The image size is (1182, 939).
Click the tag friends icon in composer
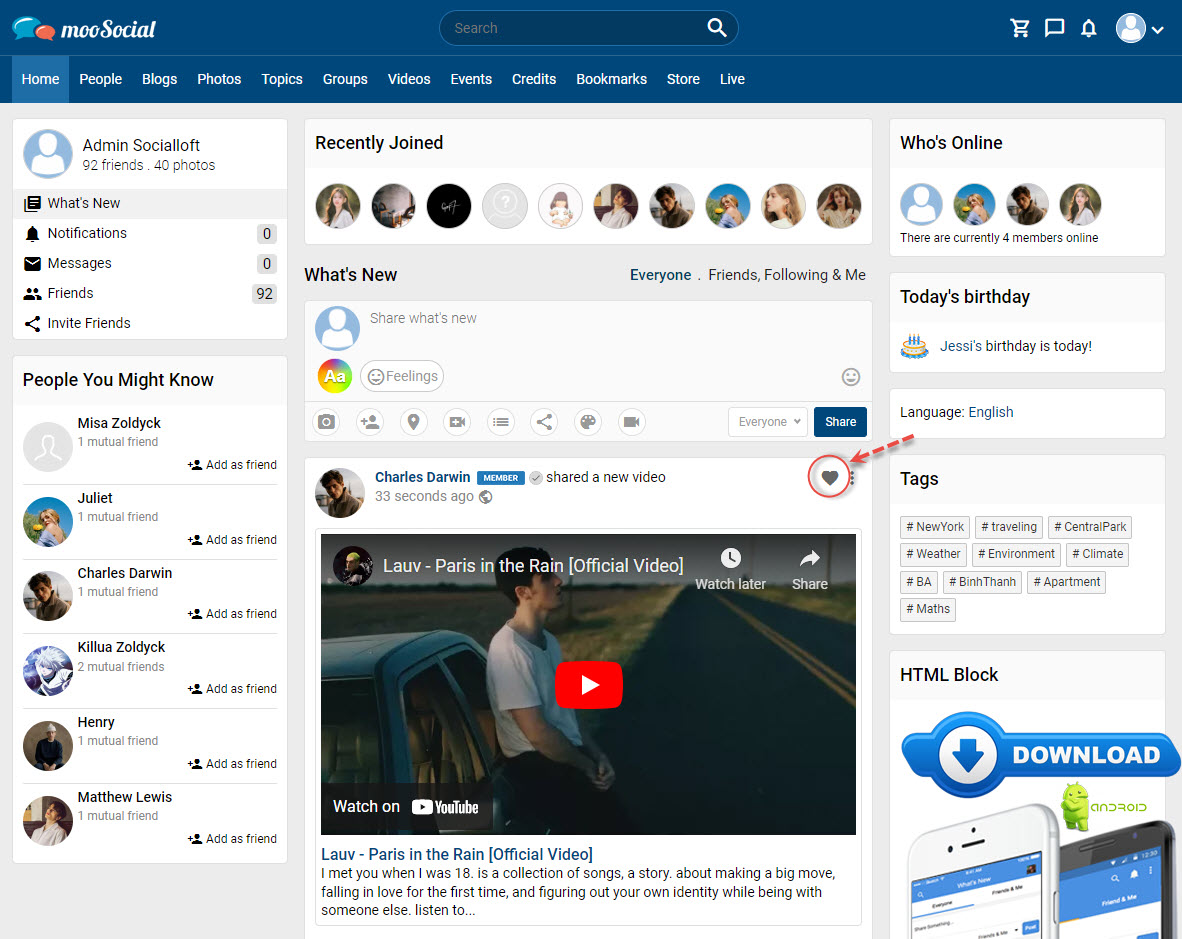pyautogui.click(x=370, y=422)
